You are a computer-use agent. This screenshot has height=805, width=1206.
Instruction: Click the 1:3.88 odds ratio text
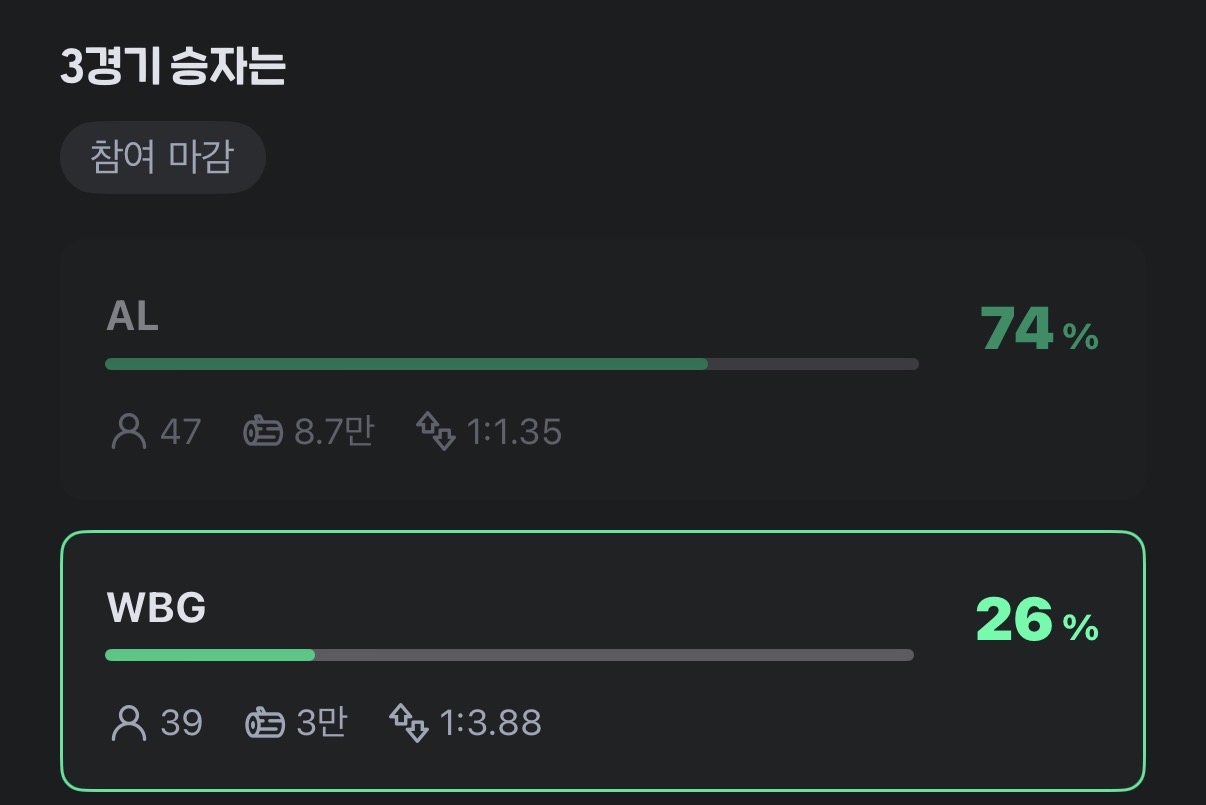tap(490, 722)
